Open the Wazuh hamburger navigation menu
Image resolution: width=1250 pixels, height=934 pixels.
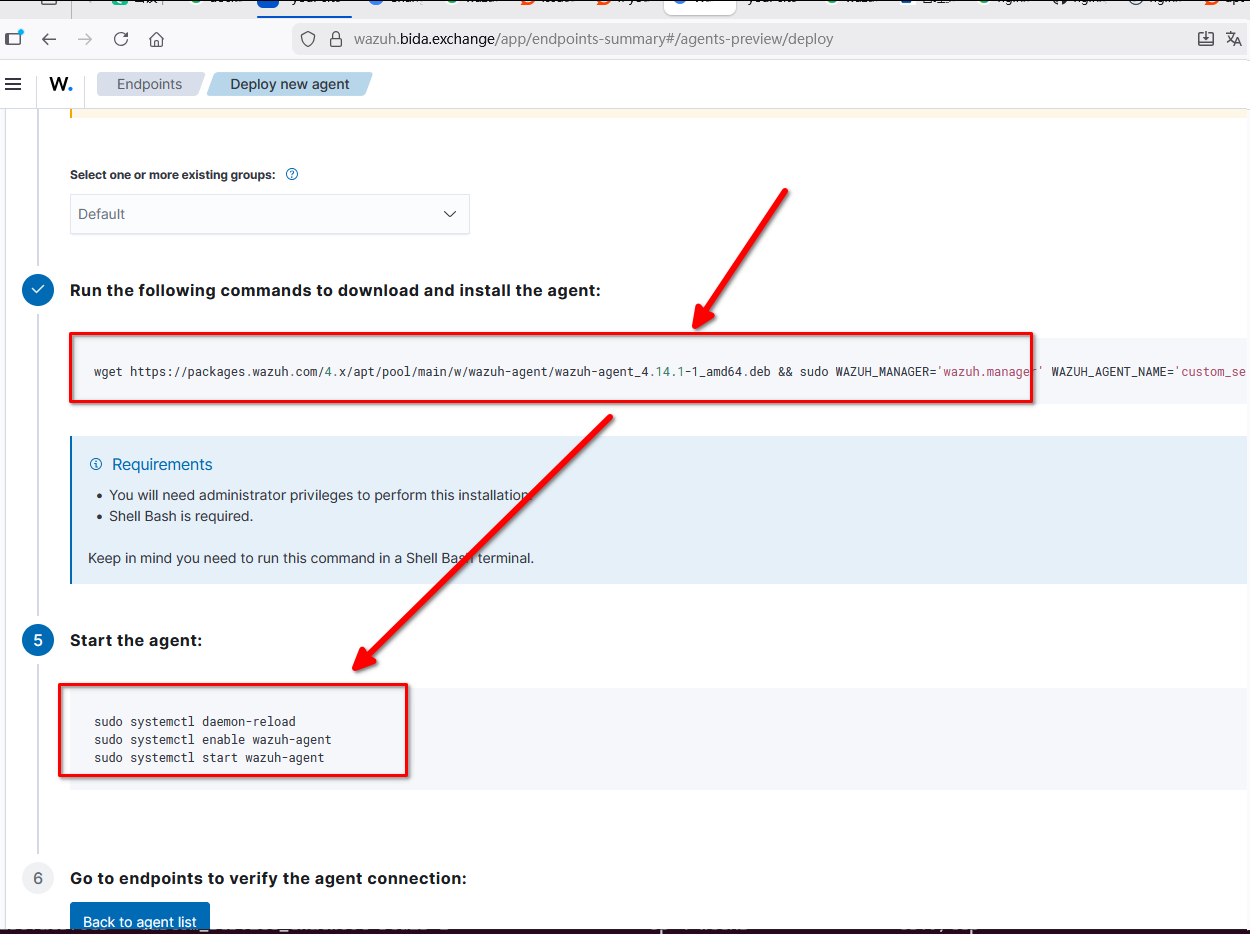(13, 84)
